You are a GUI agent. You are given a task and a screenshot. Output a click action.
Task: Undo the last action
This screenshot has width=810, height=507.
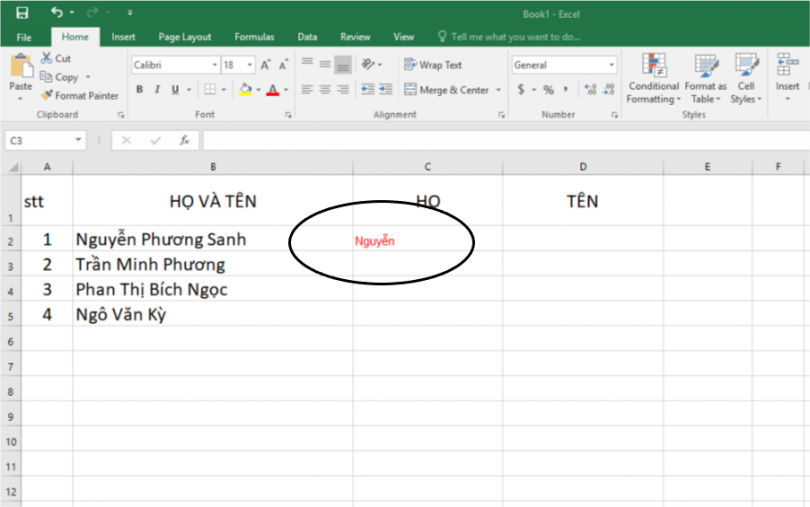(57, 12)
